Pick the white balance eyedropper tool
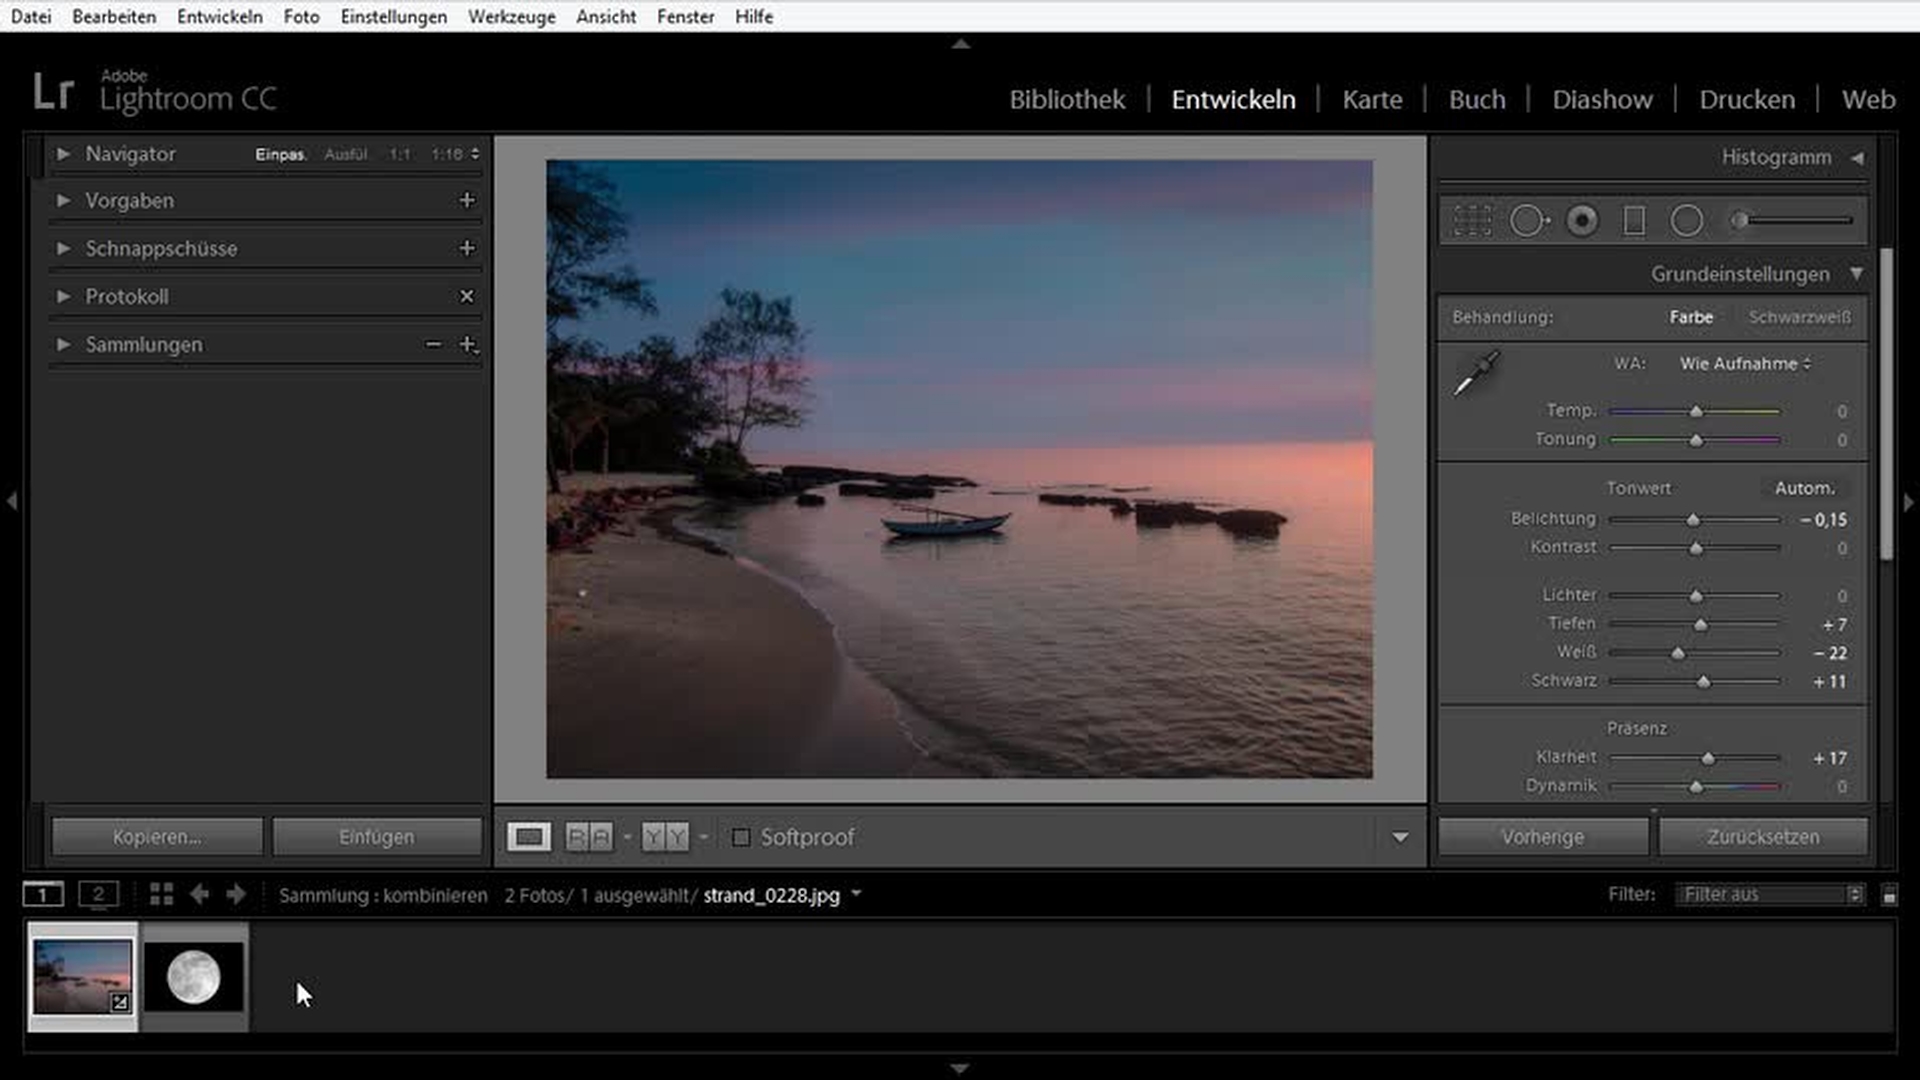Screen dimensions: 1920x1080 click(x=1476, y=373)
